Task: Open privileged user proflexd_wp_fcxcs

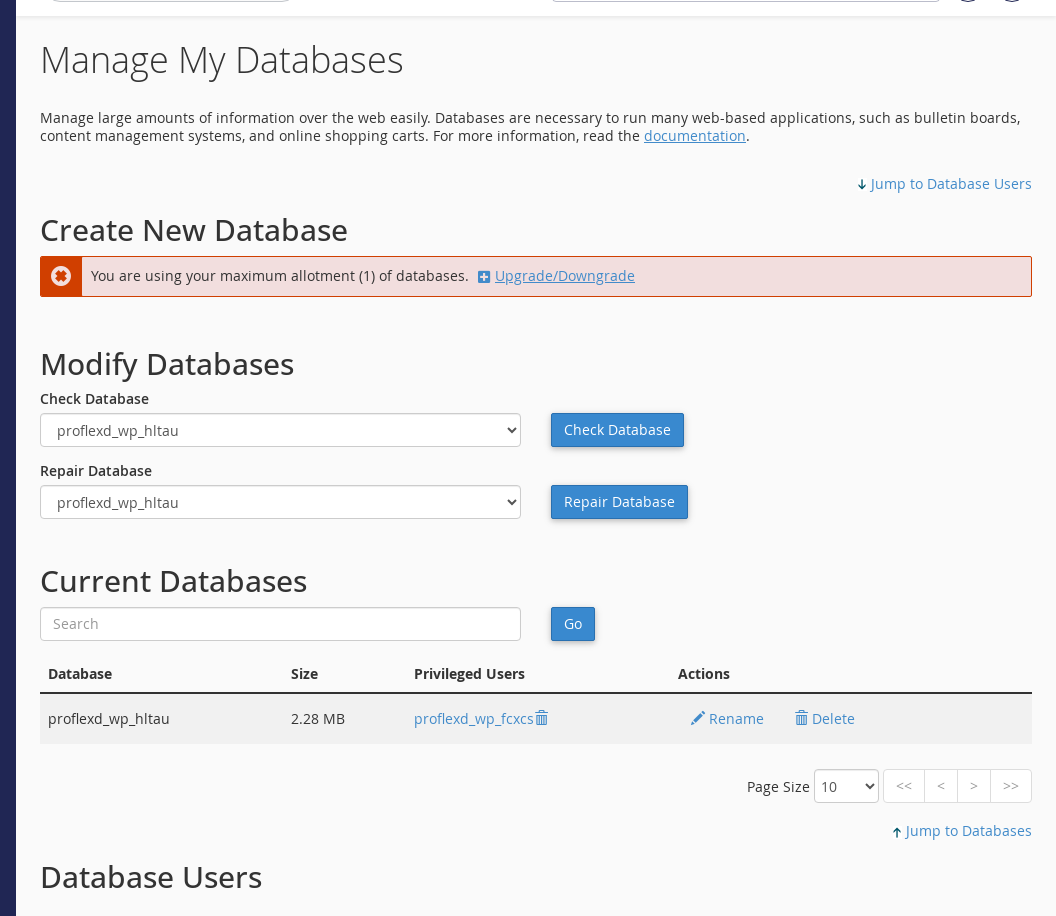Action: coord(473,719)
